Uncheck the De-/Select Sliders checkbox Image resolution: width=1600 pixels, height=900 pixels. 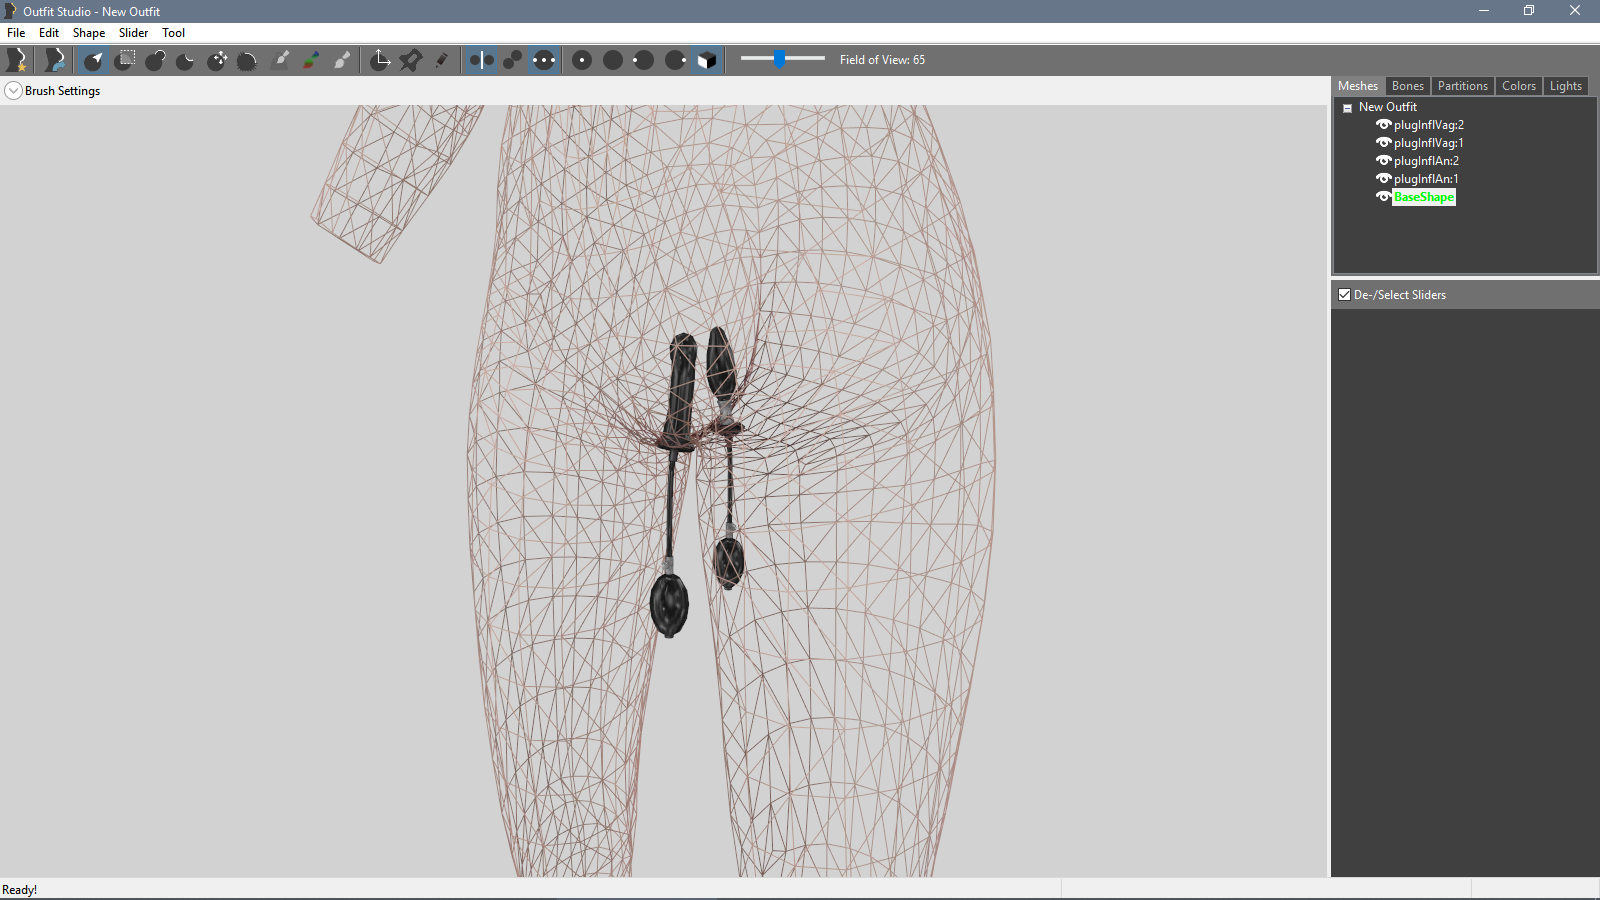point(1344,295)
